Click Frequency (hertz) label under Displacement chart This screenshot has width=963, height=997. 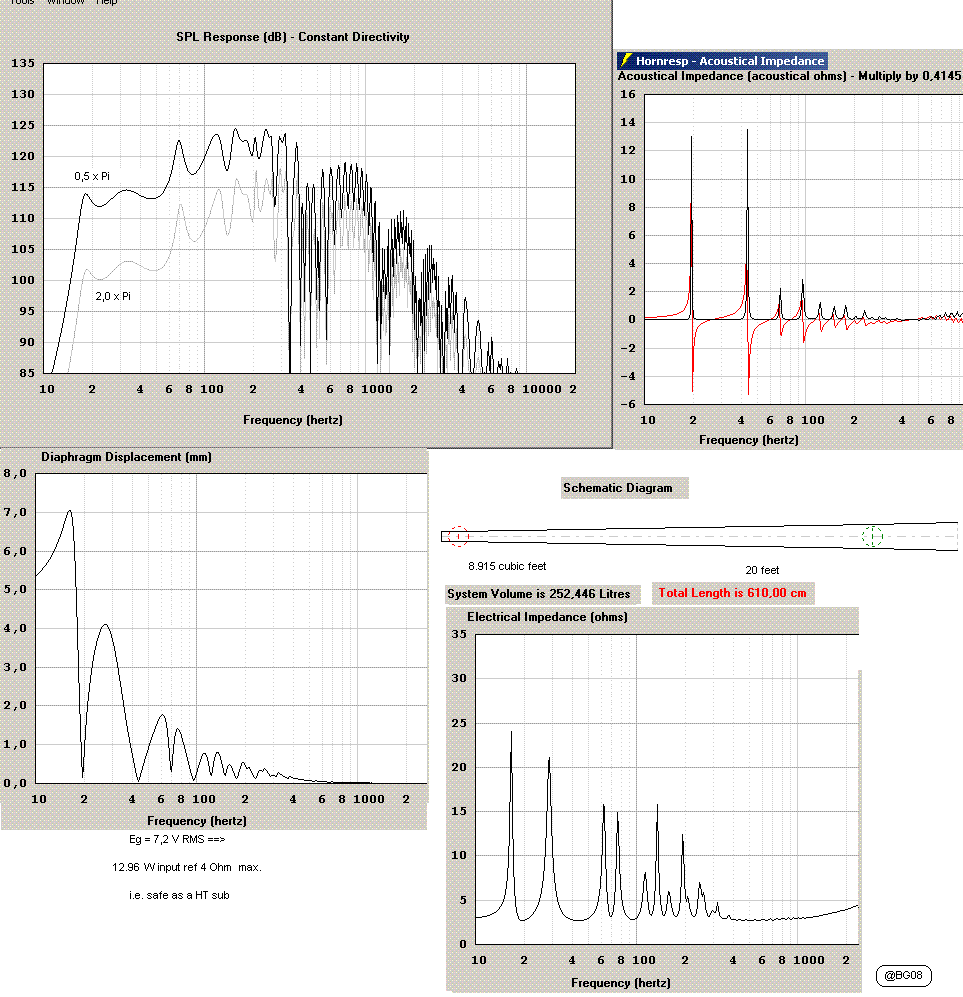click(196, 821)
